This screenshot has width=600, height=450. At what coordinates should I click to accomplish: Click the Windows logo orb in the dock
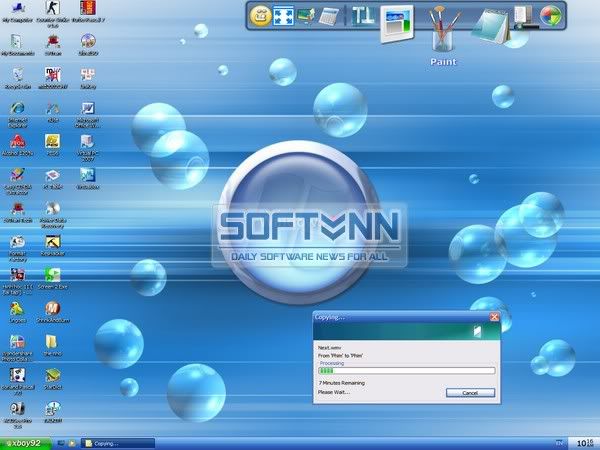[x=551, y=16]
